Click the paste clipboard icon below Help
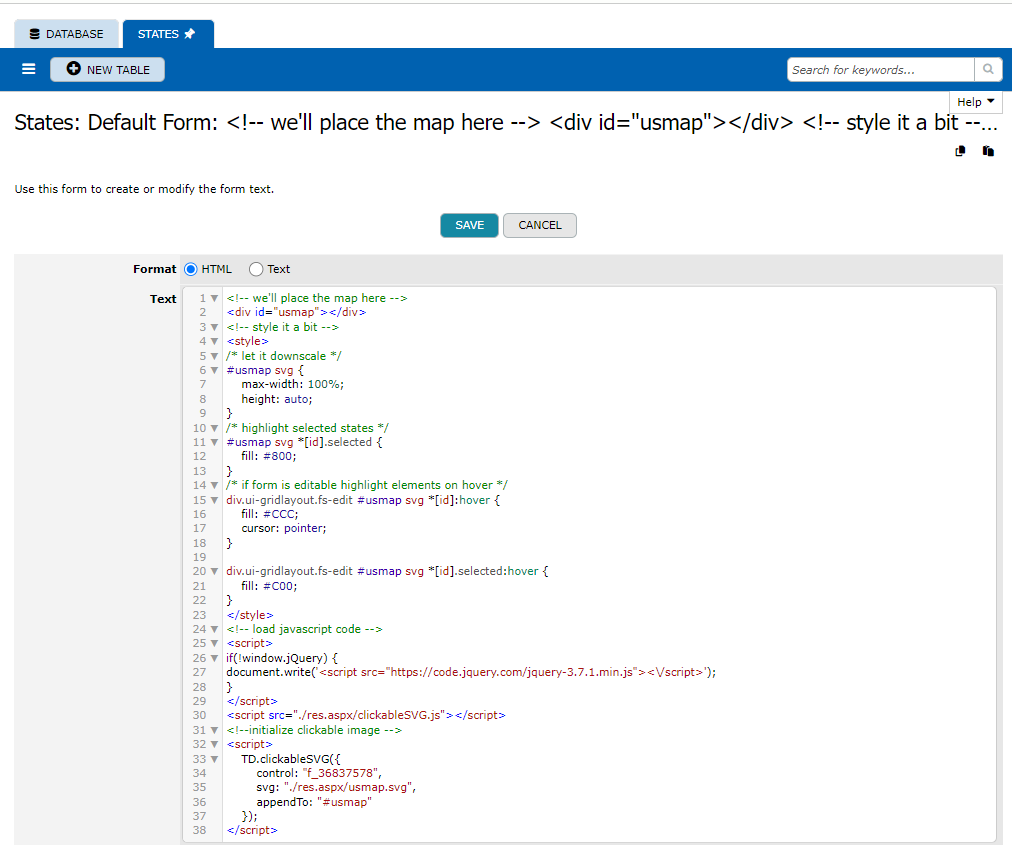1012x850 pixels. [988, 151]
